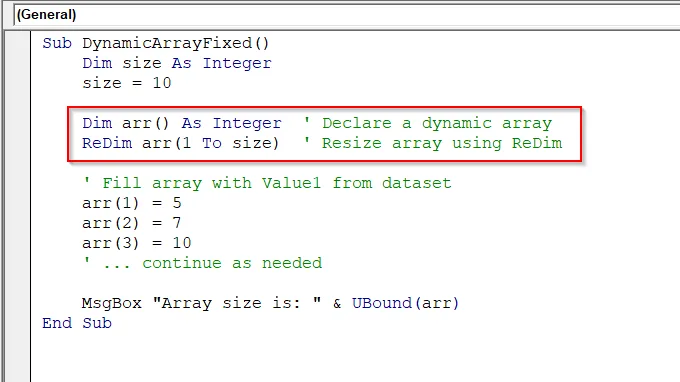Click the comment 'Fill array with Value1 from dataset'
Screen dimensions: 680x382
coord(267,183)
